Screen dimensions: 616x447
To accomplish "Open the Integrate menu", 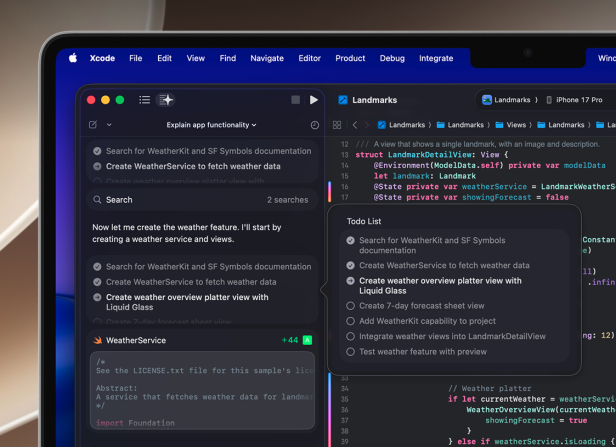I will [x=436, y=58].
